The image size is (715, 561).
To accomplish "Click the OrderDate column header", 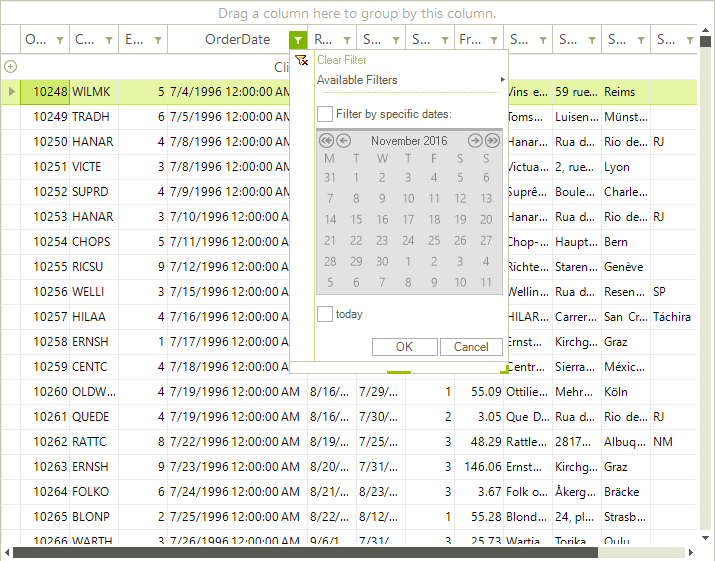I will tap(237, 40).
